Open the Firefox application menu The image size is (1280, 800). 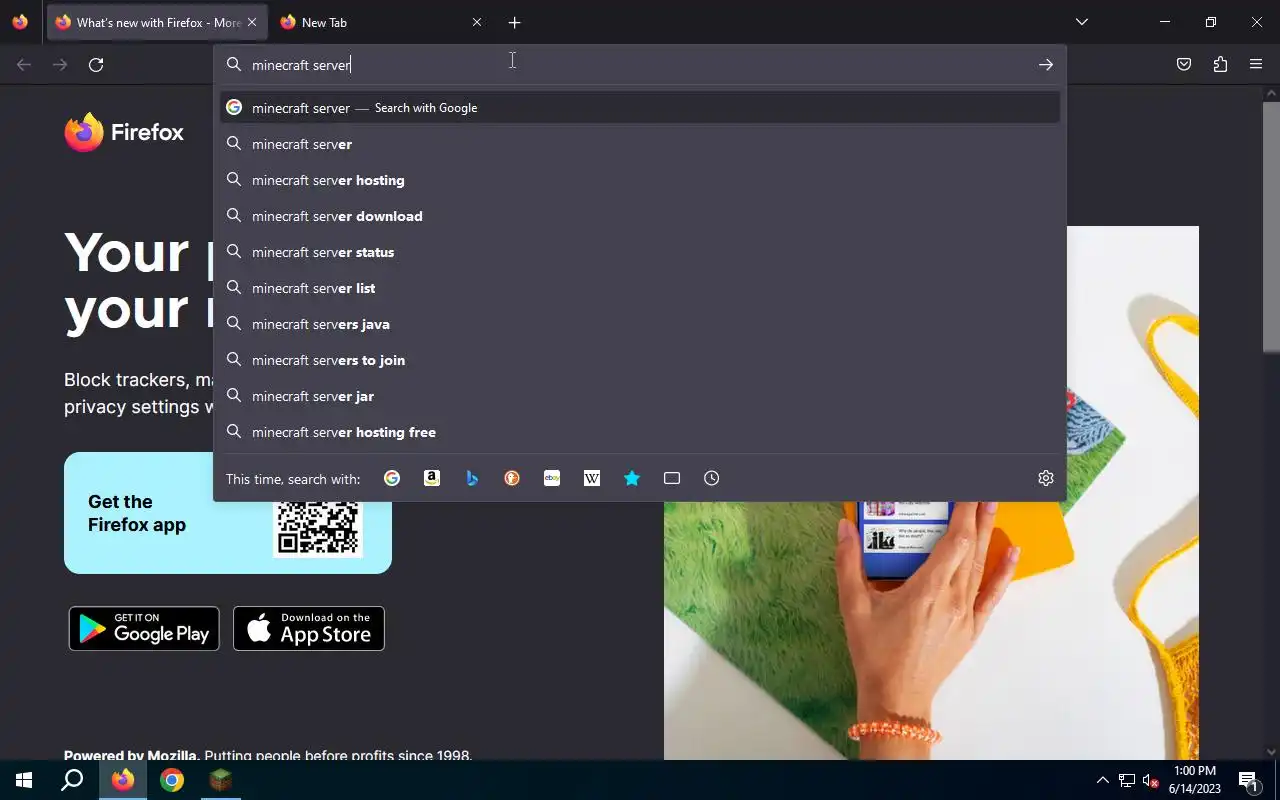pyautogui.click(x=1256, y=65)
